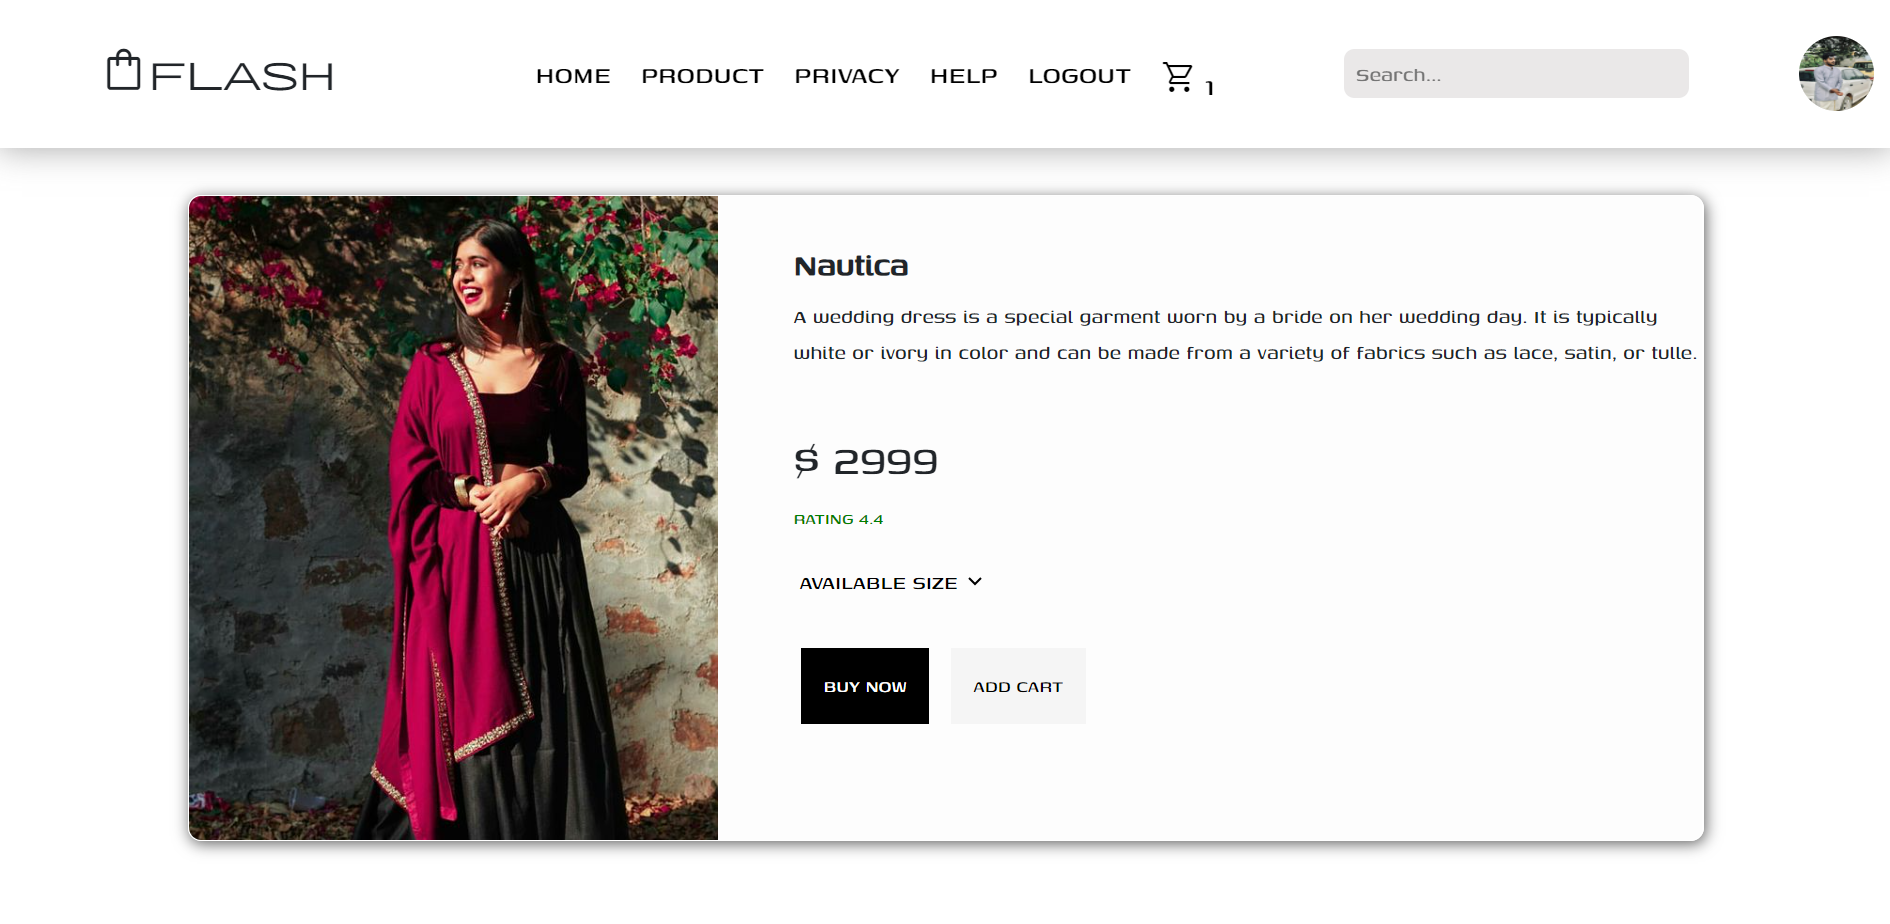Click the shopping bag logo icon
The image size is (1890, 924).
tap(124, 71)
